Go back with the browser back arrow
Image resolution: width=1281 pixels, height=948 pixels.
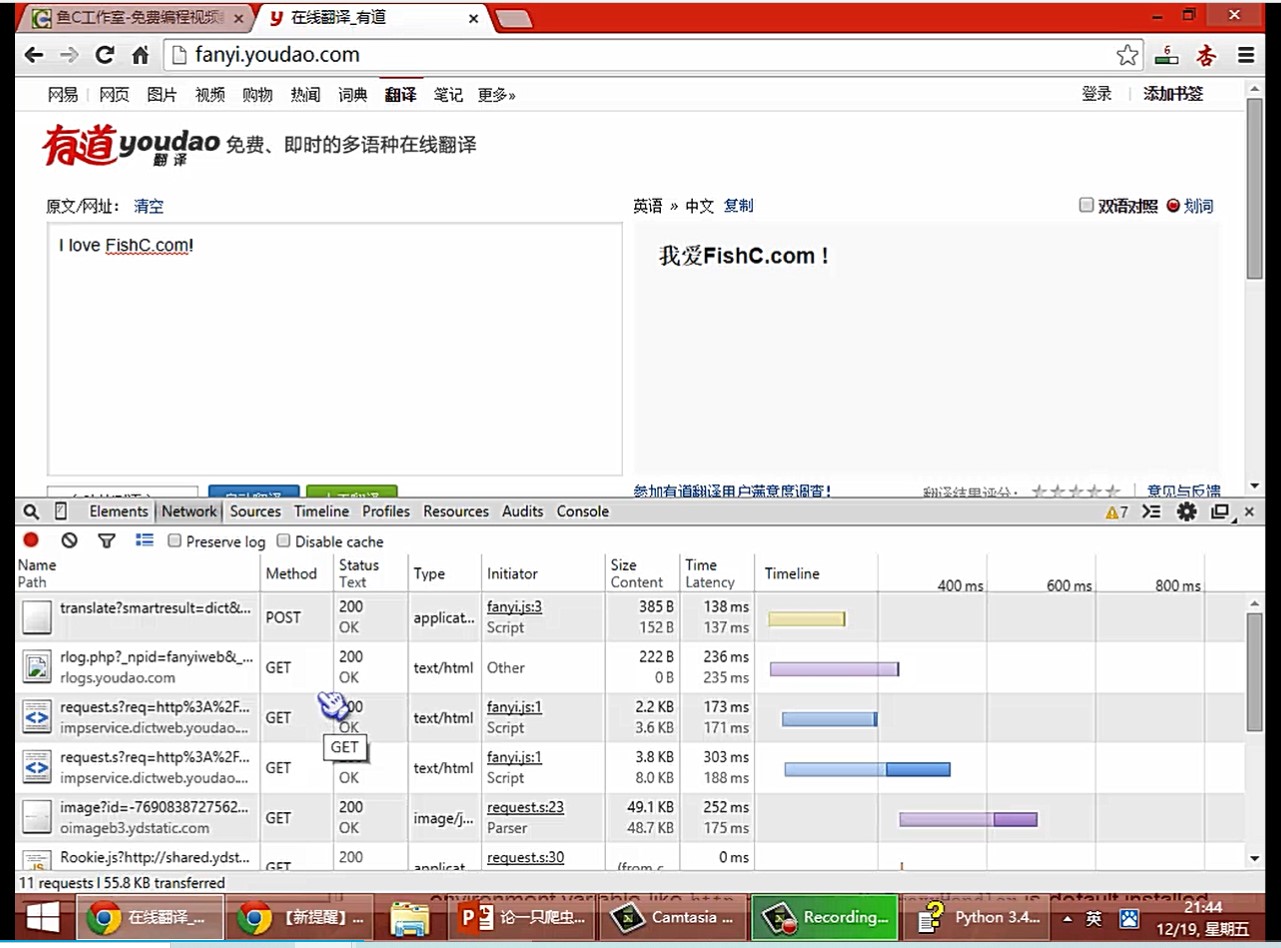(x=33, y=55)
